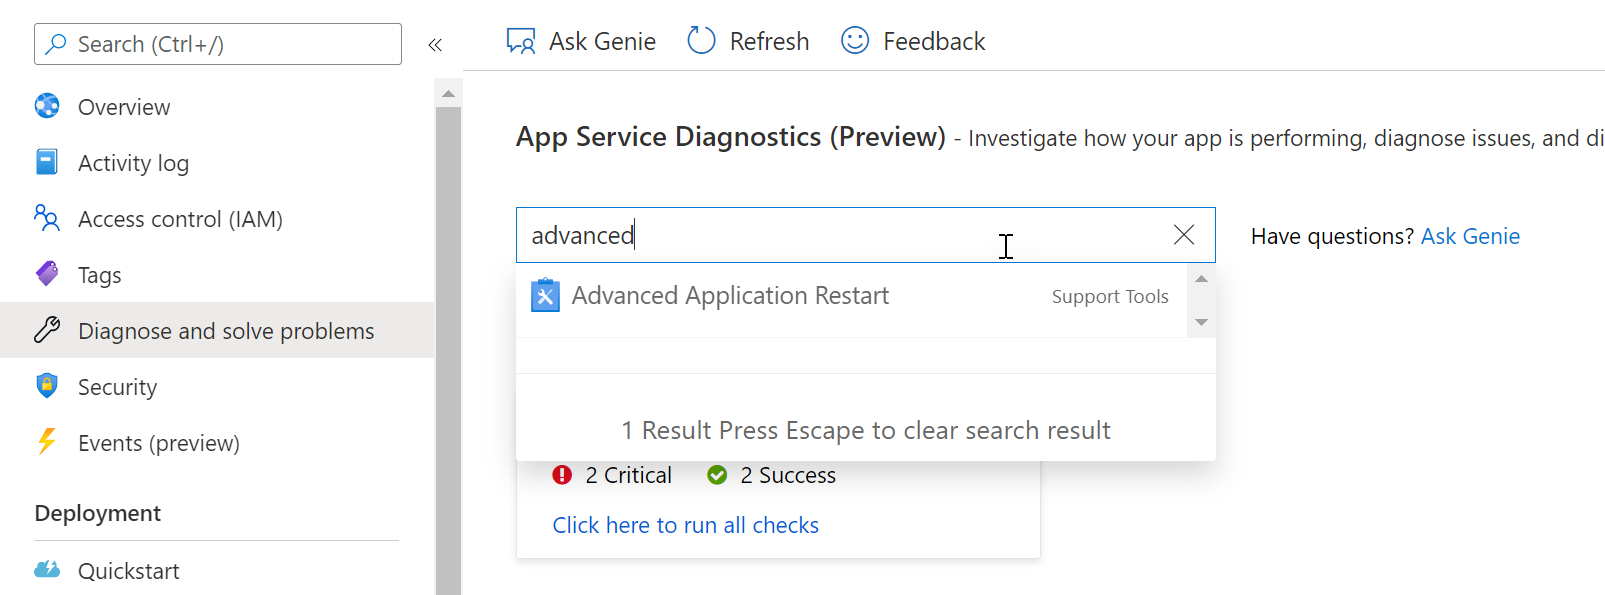Click here to run all checks link
1605x595 pixels.
click(x=686, y=525)
